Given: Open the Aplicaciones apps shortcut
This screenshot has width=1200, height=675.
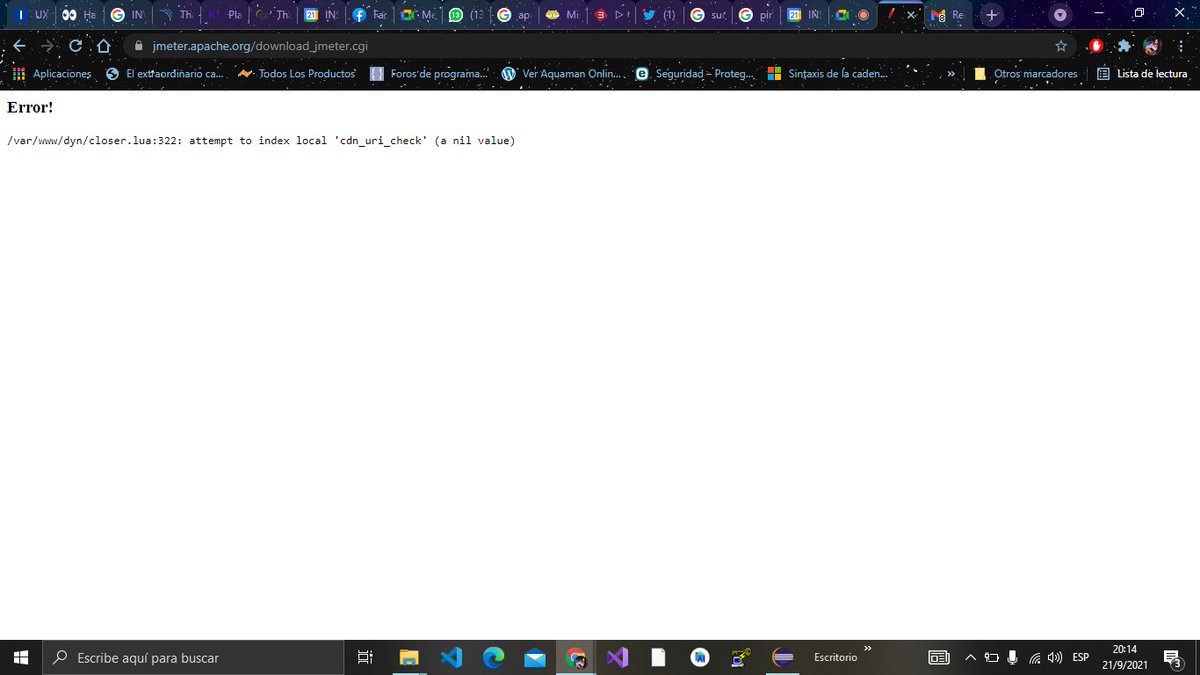Looking at the screenshot, I should pos(51,74).
